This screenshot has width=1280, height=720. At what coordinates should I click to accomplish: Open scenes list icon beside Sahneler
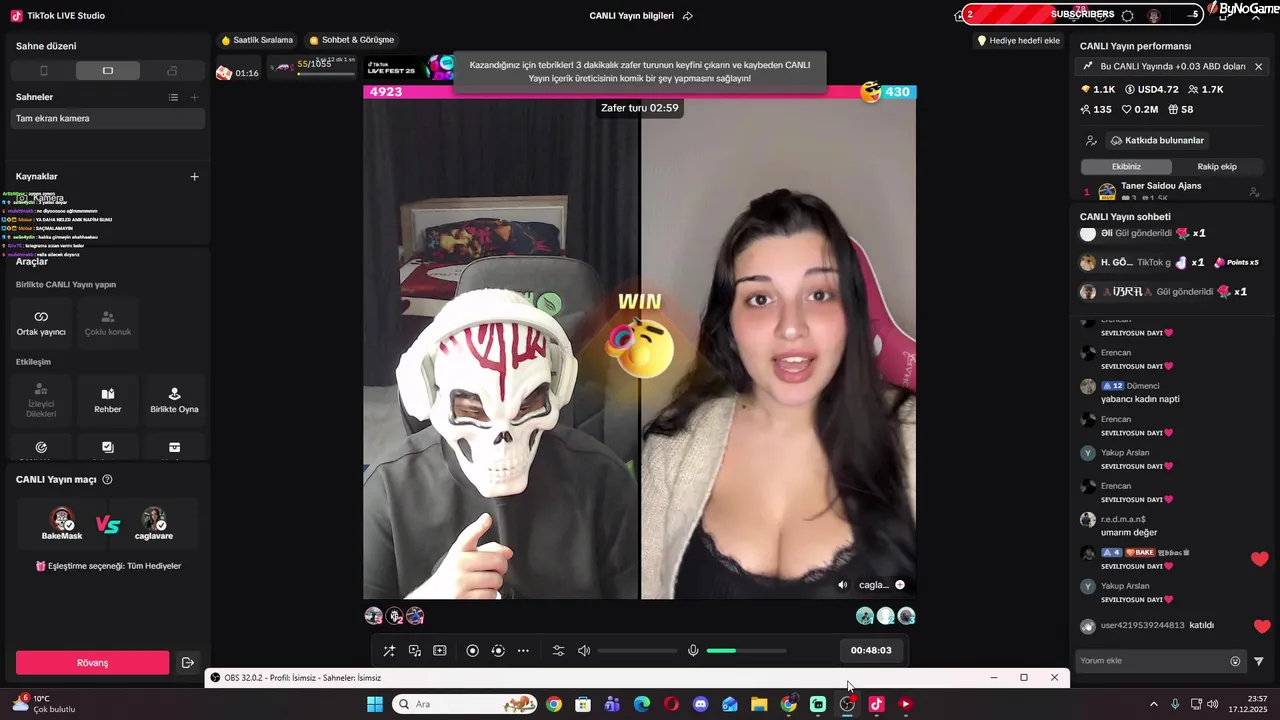pos(173,97)
